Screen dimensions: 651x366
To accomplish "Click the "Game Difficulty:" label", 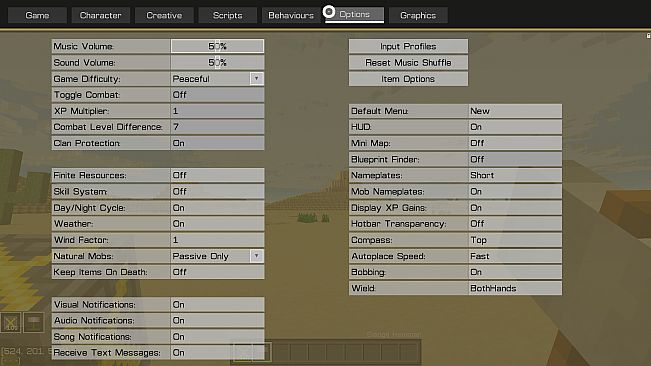I will [x=87, y=79].
